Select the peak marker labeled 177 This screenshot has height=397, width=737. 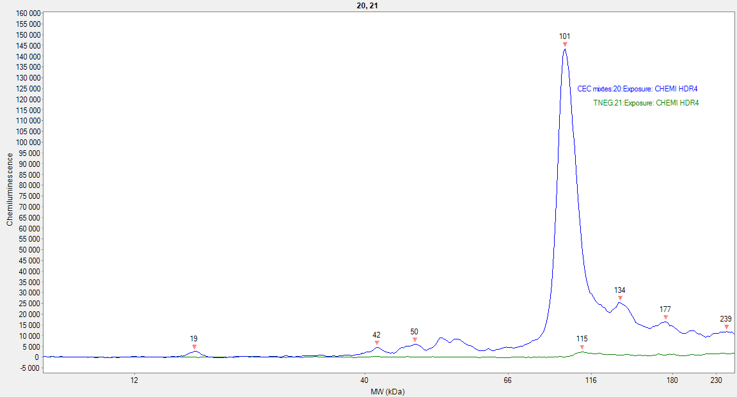[666, 318]
